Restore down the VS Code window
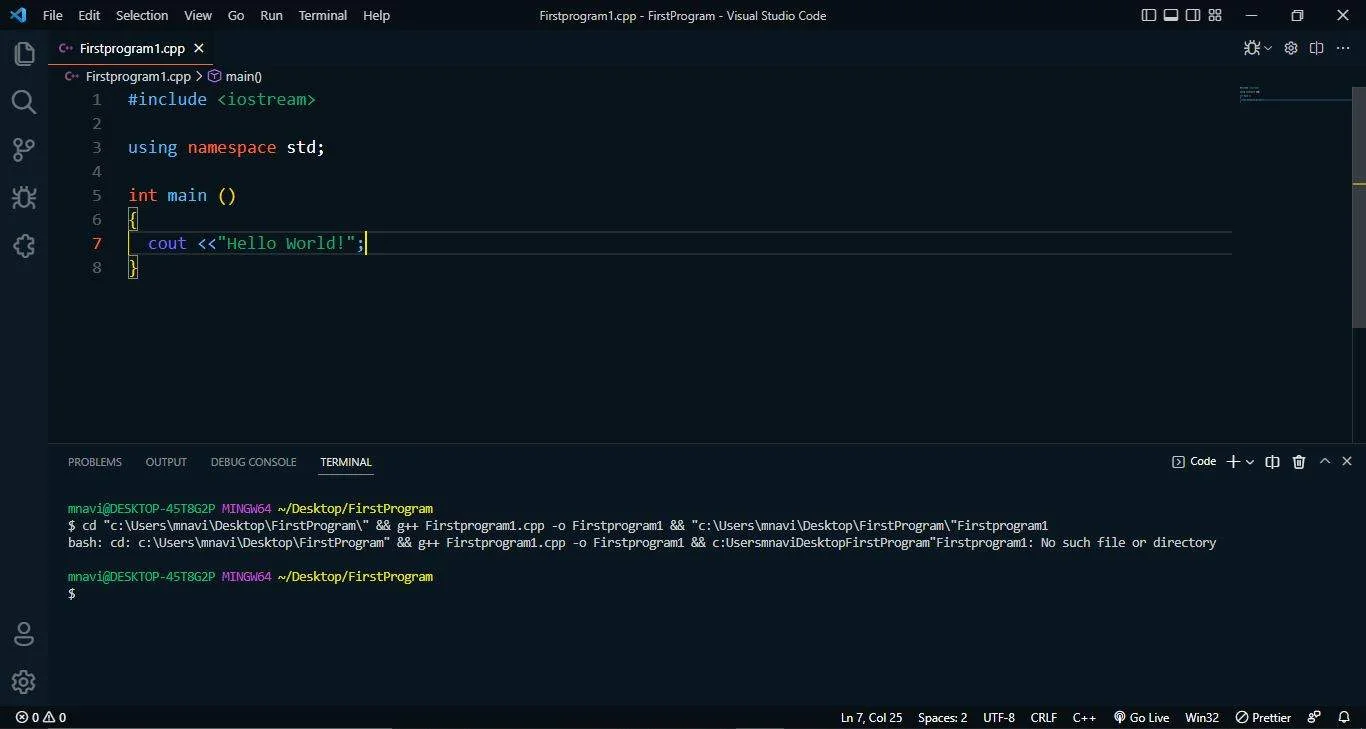 (1297, 15)
